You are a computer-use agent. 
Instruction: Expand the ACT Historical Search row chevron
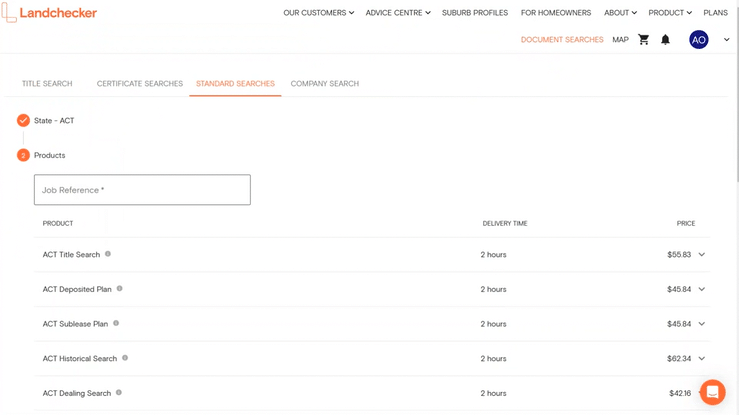point(702,358)
